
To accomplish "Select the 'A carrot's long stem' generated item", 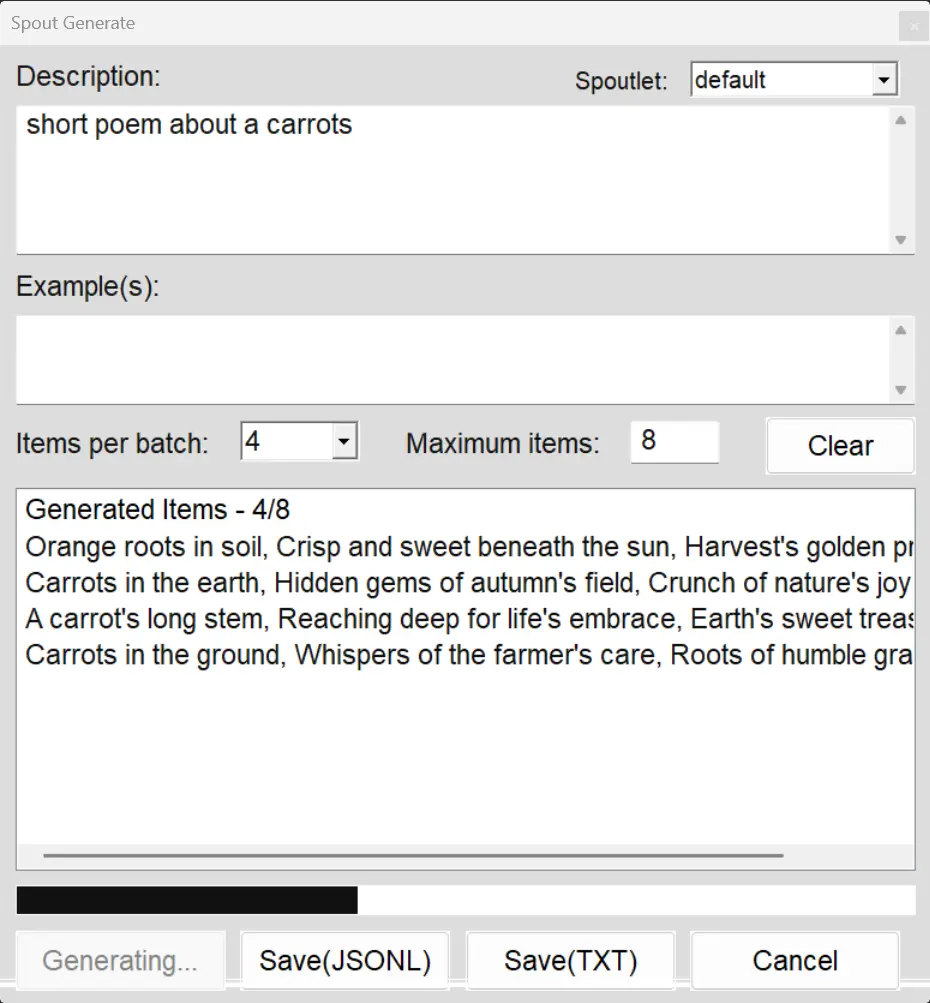I will tap(469, 619).
